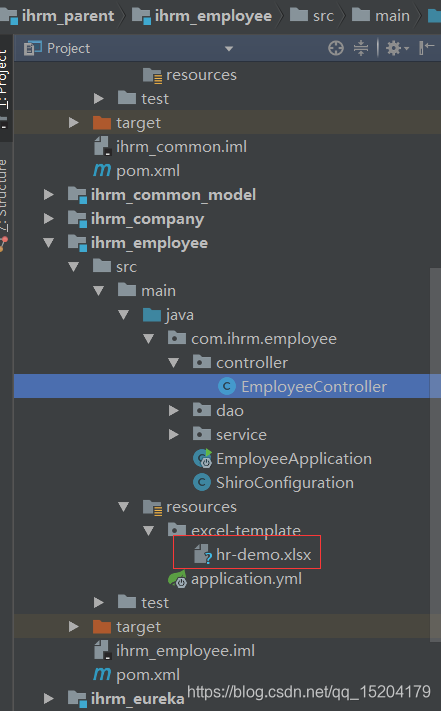The height and width of the screenshot is (711, 441).
Task: Select the topmost resources folder
Action: point(201,75)
